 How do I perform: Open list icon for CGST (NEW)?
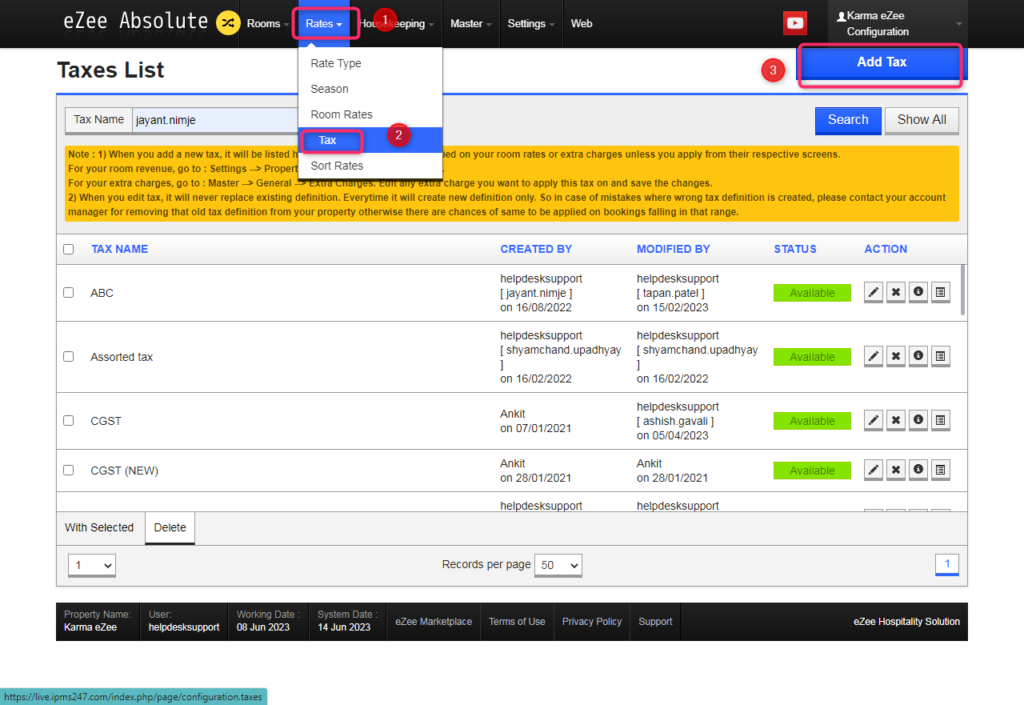[x=940, y=469]
